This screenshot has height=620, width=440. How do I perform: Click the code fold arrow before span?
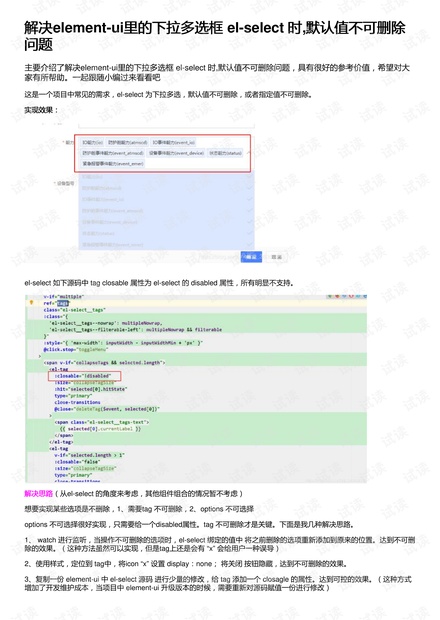point(40,356)
